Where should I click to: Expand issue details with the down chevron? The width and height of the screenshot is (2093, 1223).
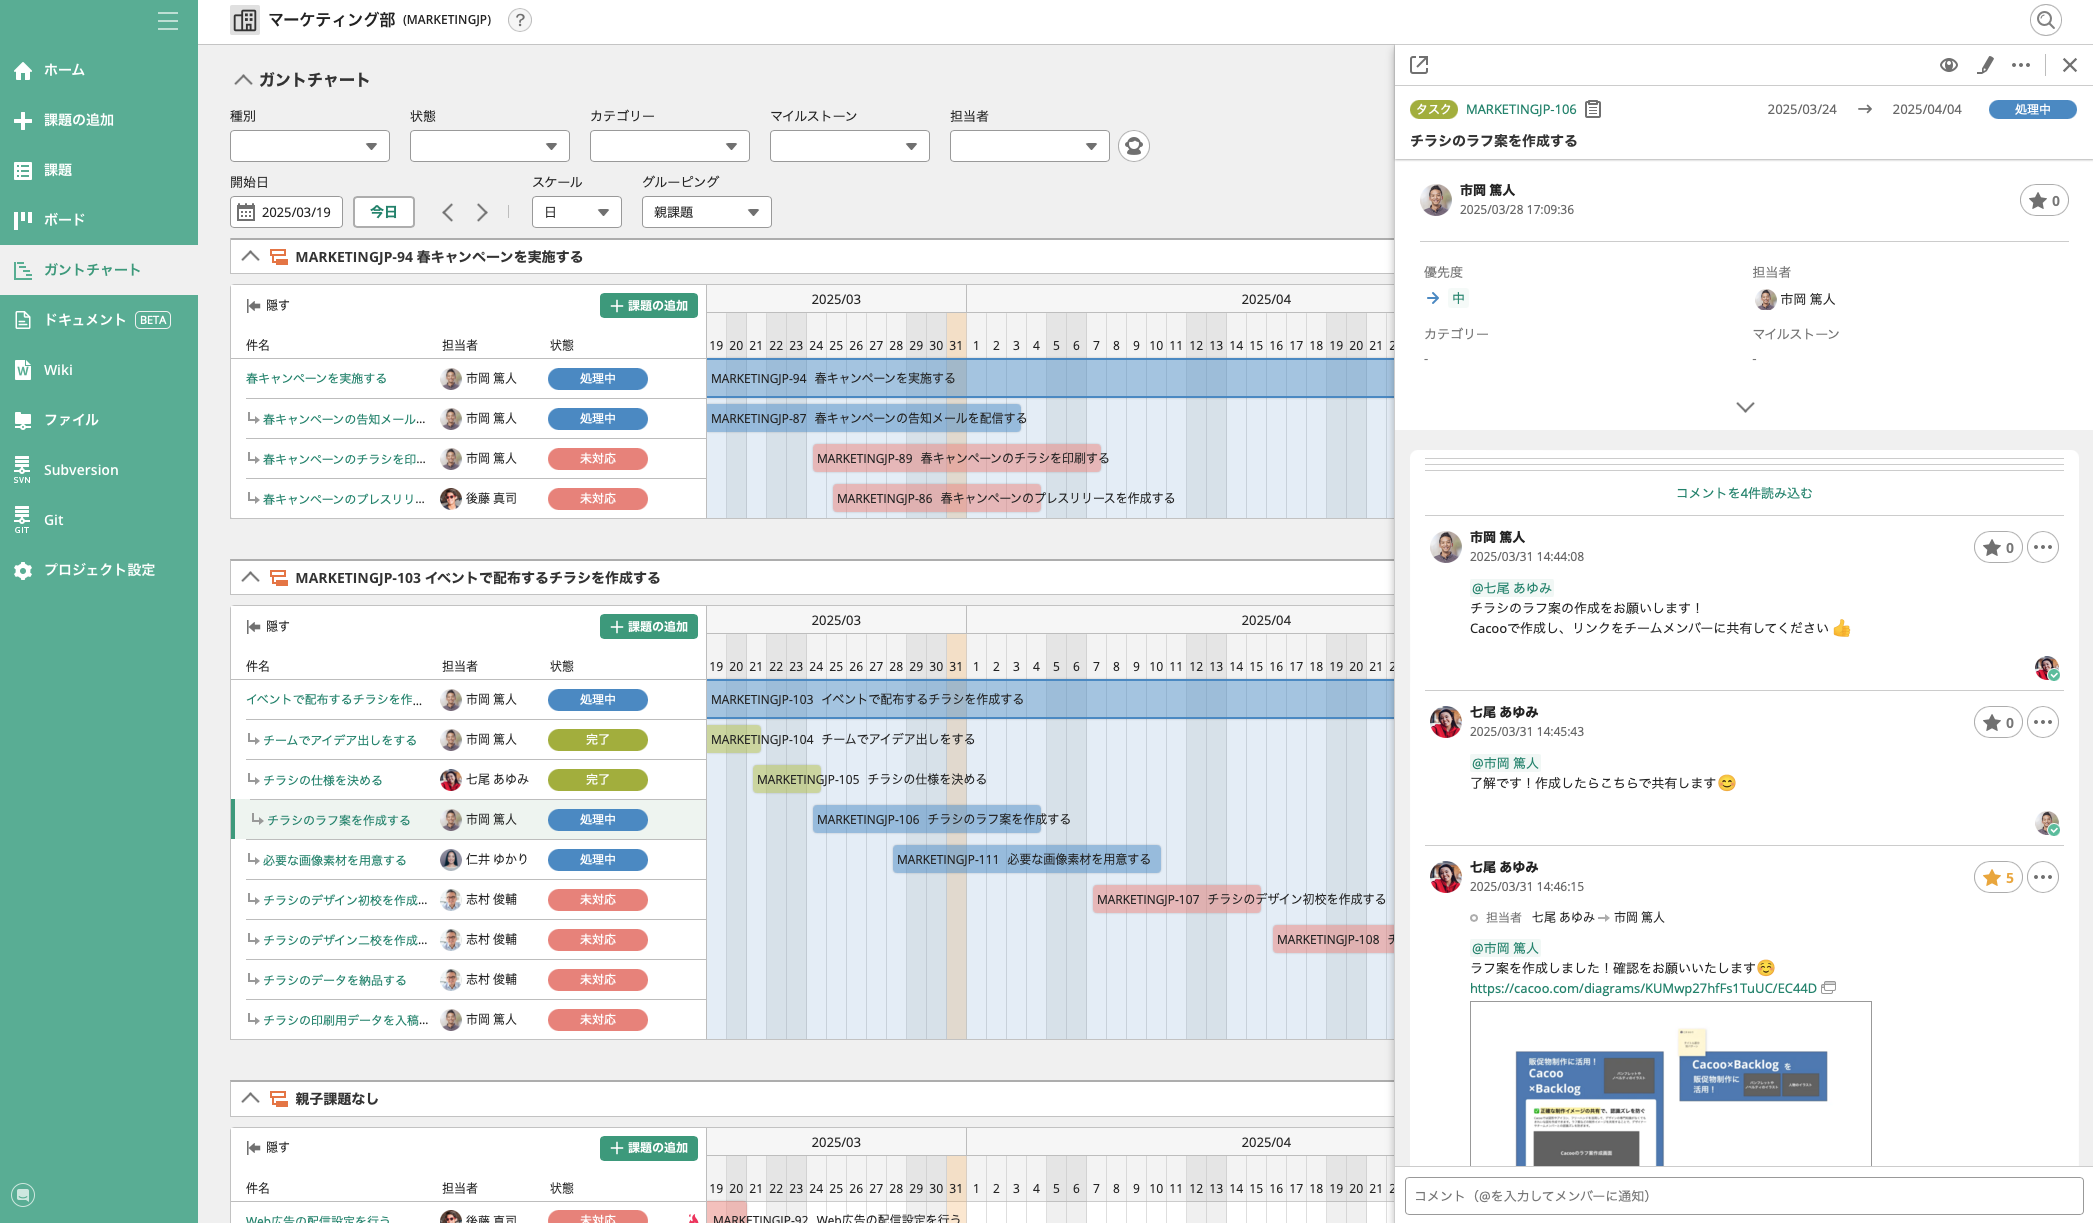point(1744,407)
